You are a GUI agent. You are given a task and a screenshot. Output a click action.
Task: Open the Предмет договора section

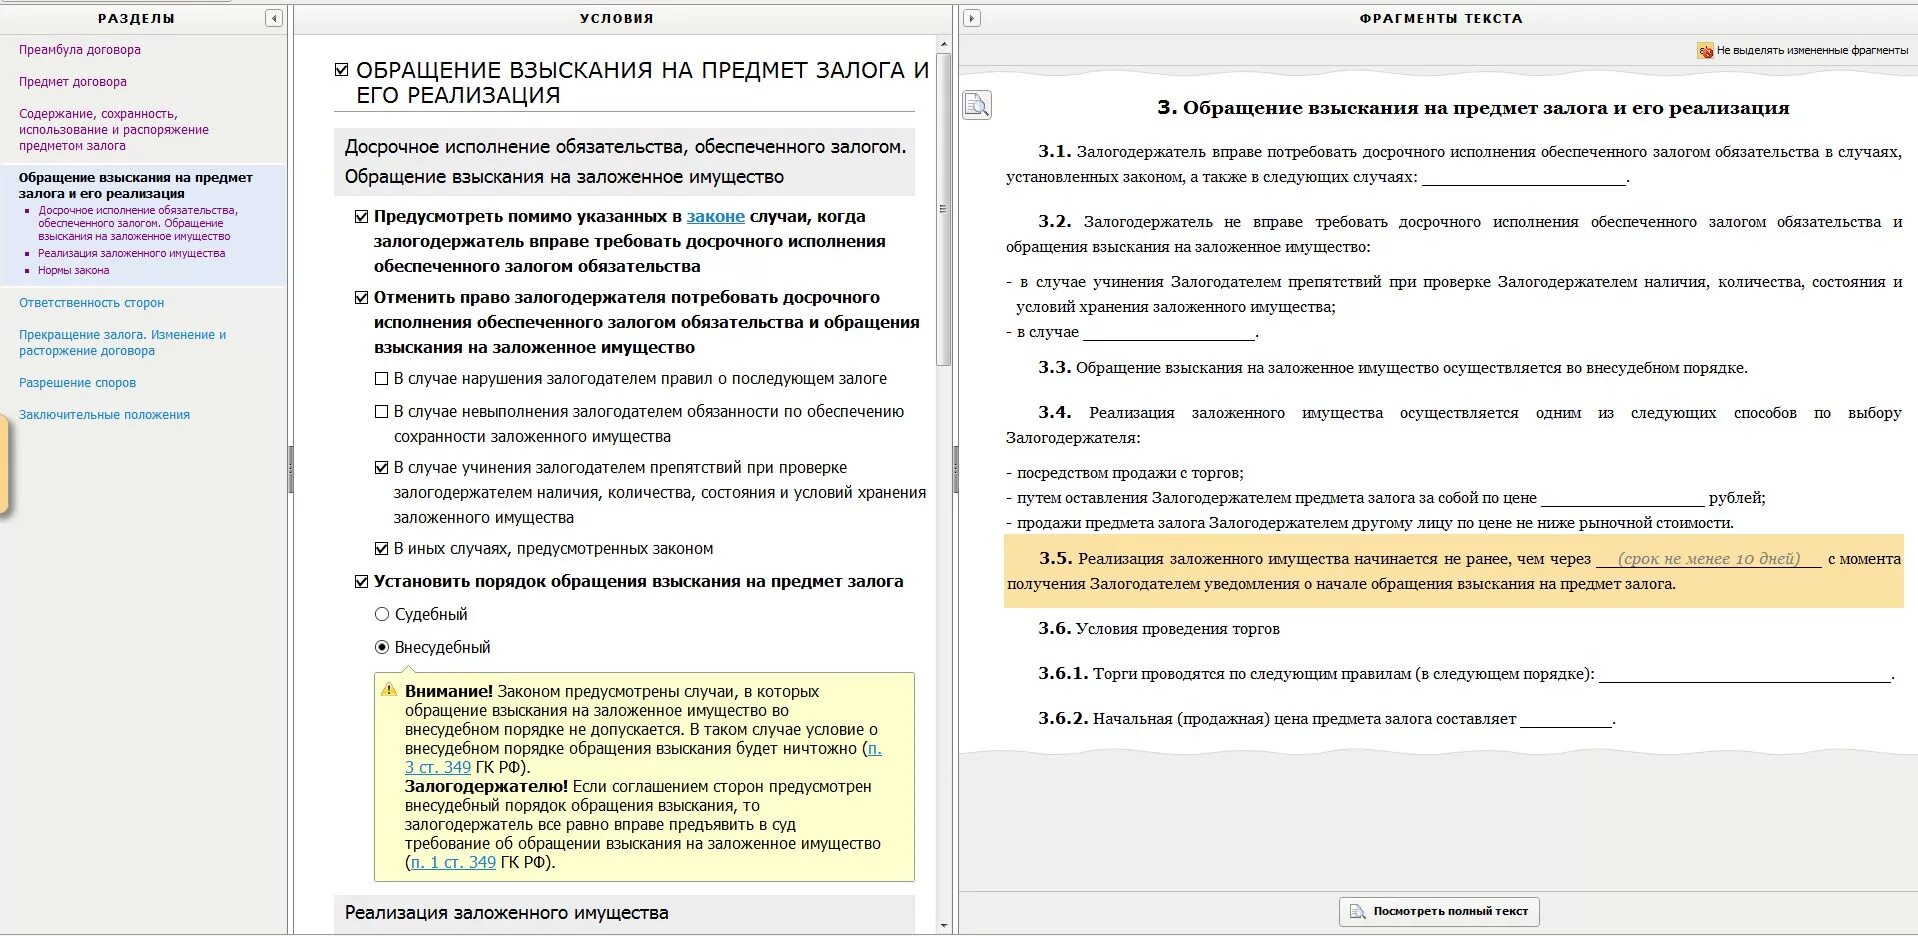coord(73,82)
